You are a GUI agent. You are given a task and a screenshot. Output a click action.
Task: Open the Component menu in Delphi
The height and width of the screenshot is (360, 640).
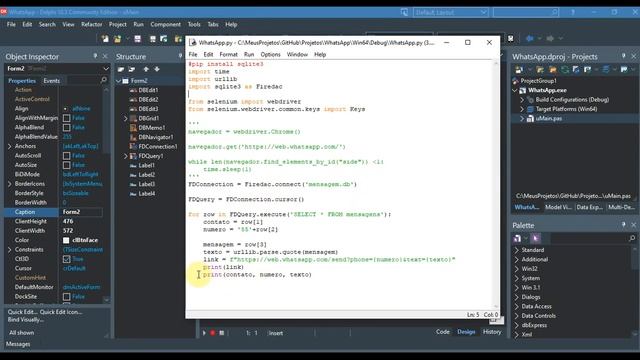pyautogui.click(x=165, y=24)
